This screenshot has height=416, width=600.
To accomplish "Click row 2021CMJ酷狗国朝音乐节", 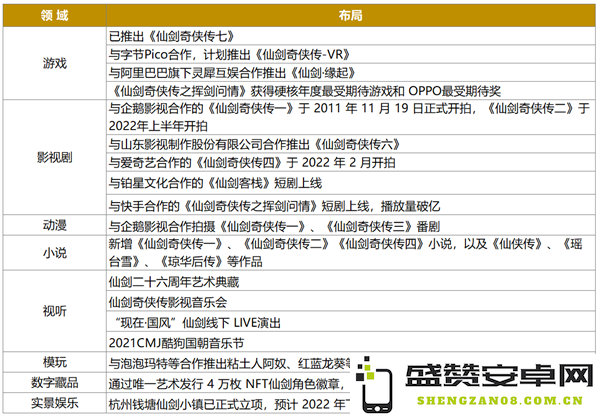I will [351, 342].
